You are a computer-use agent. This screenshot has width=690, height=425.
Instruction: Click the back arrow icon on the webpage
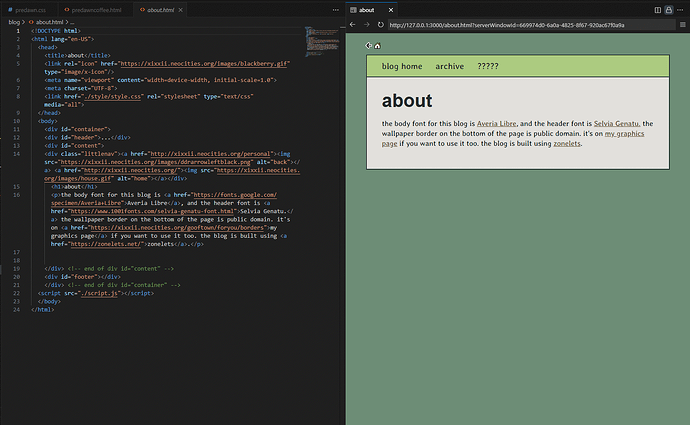click(368, 46)
